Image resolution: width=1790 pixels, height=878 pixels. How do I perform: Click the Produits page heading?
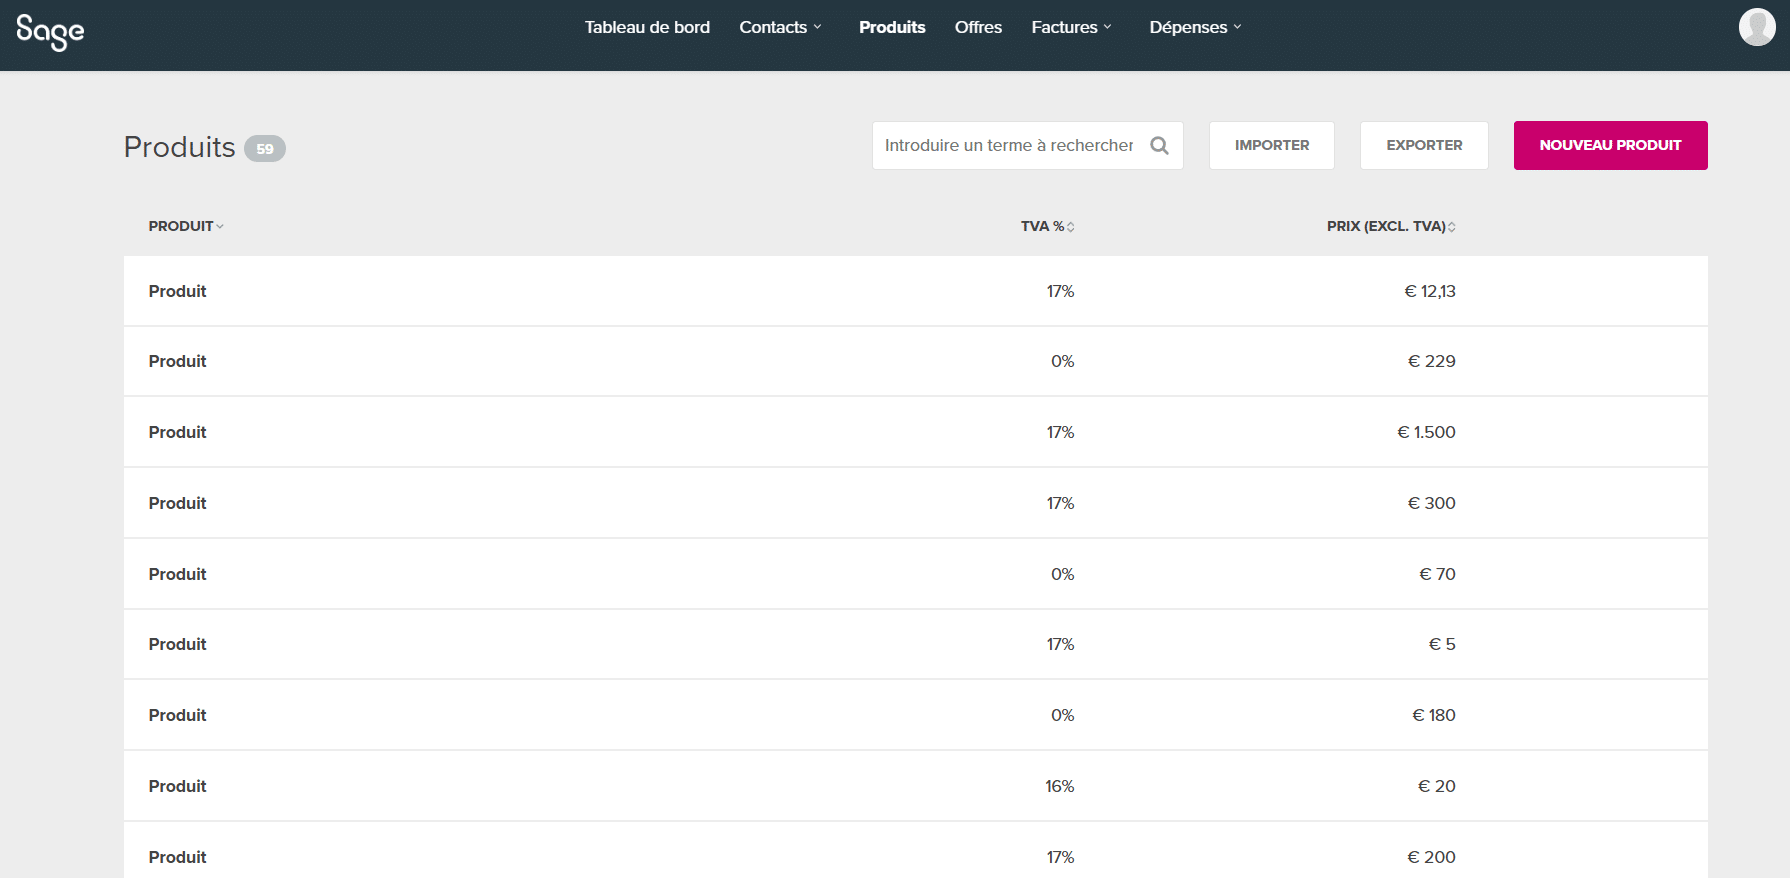(x=179, y=147)
